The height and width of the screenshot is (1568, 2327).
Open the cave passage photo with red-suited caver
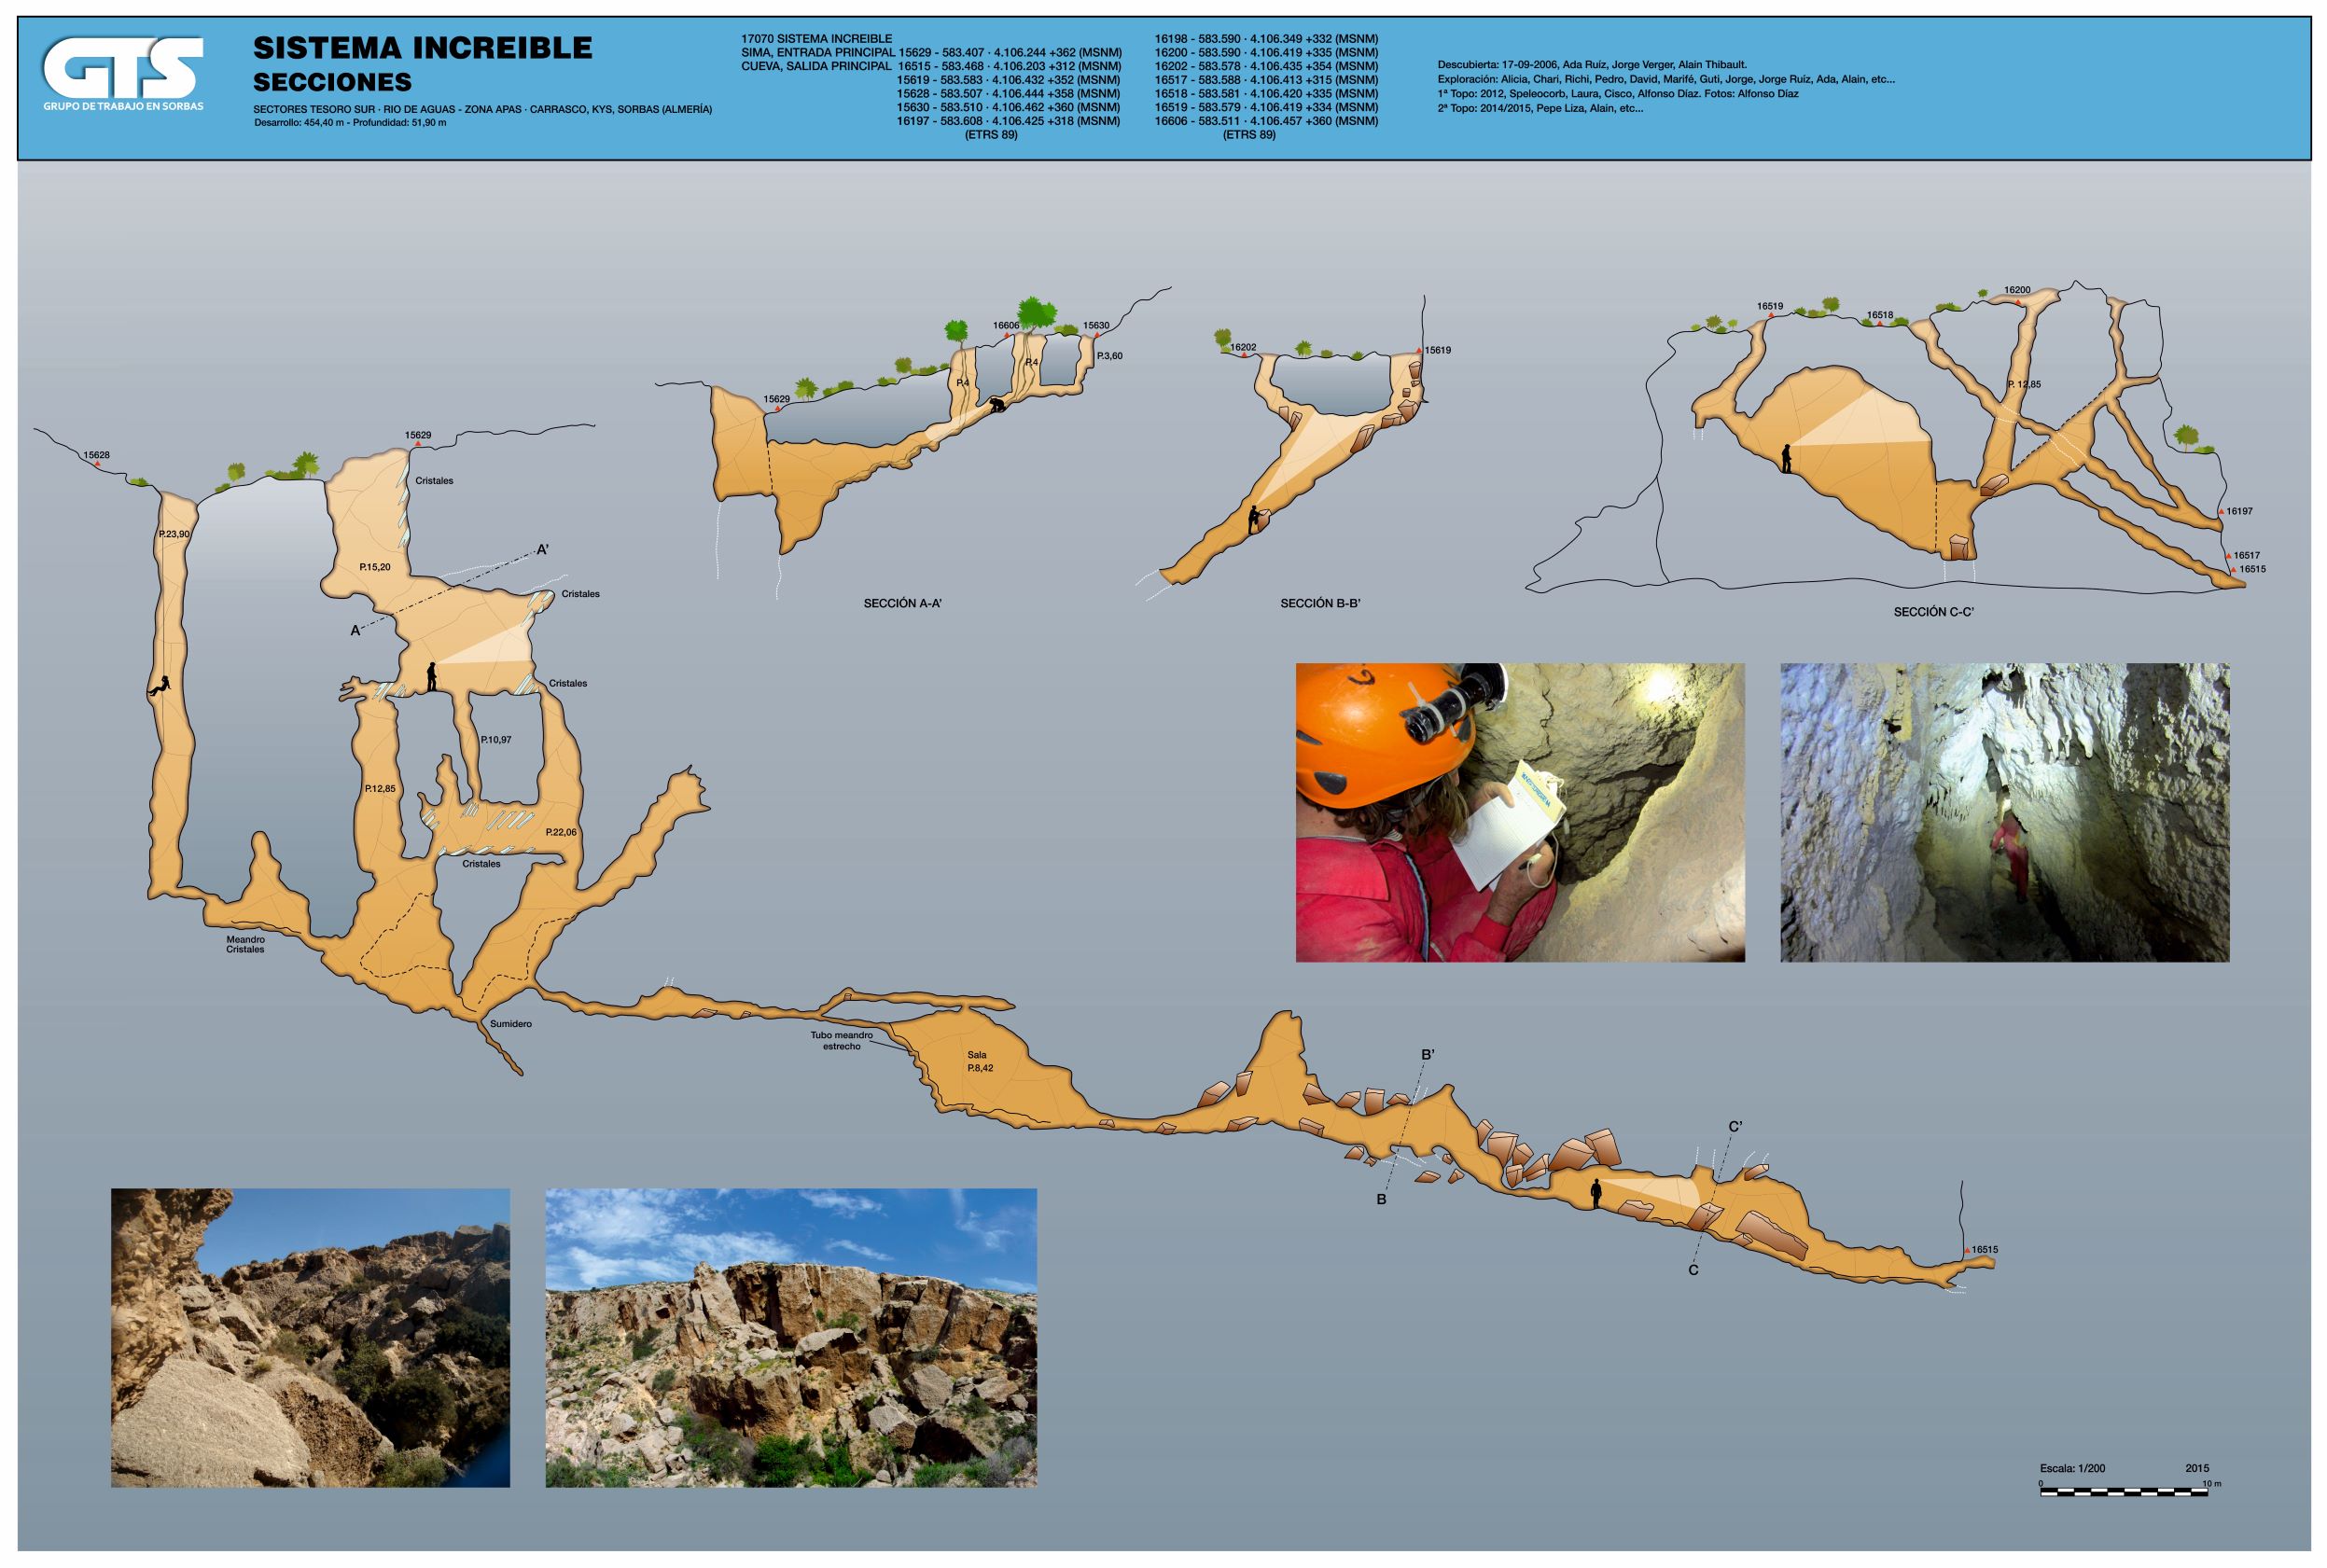pos(2004,812)
